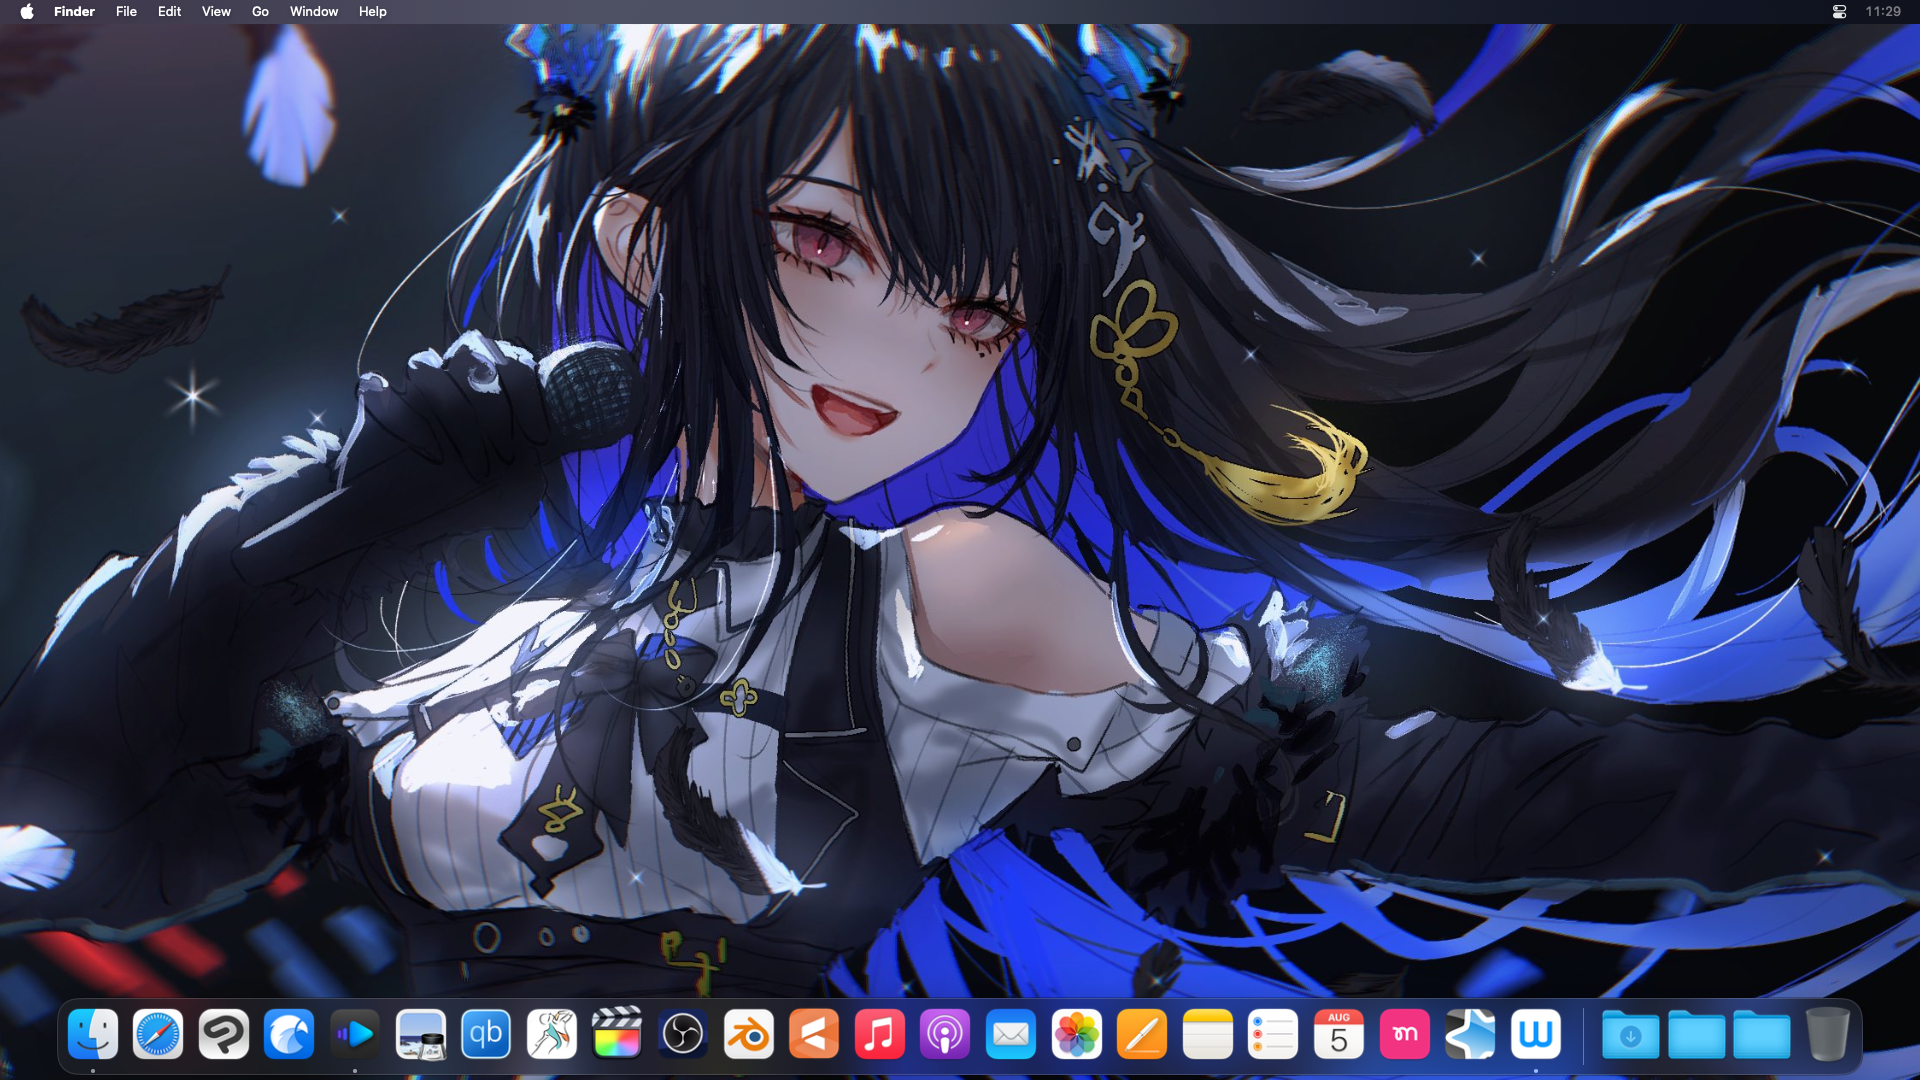Expand the Downloads folder stack
The width and height of the screenshot is (1920, 1080).
pos(1630,1034)
